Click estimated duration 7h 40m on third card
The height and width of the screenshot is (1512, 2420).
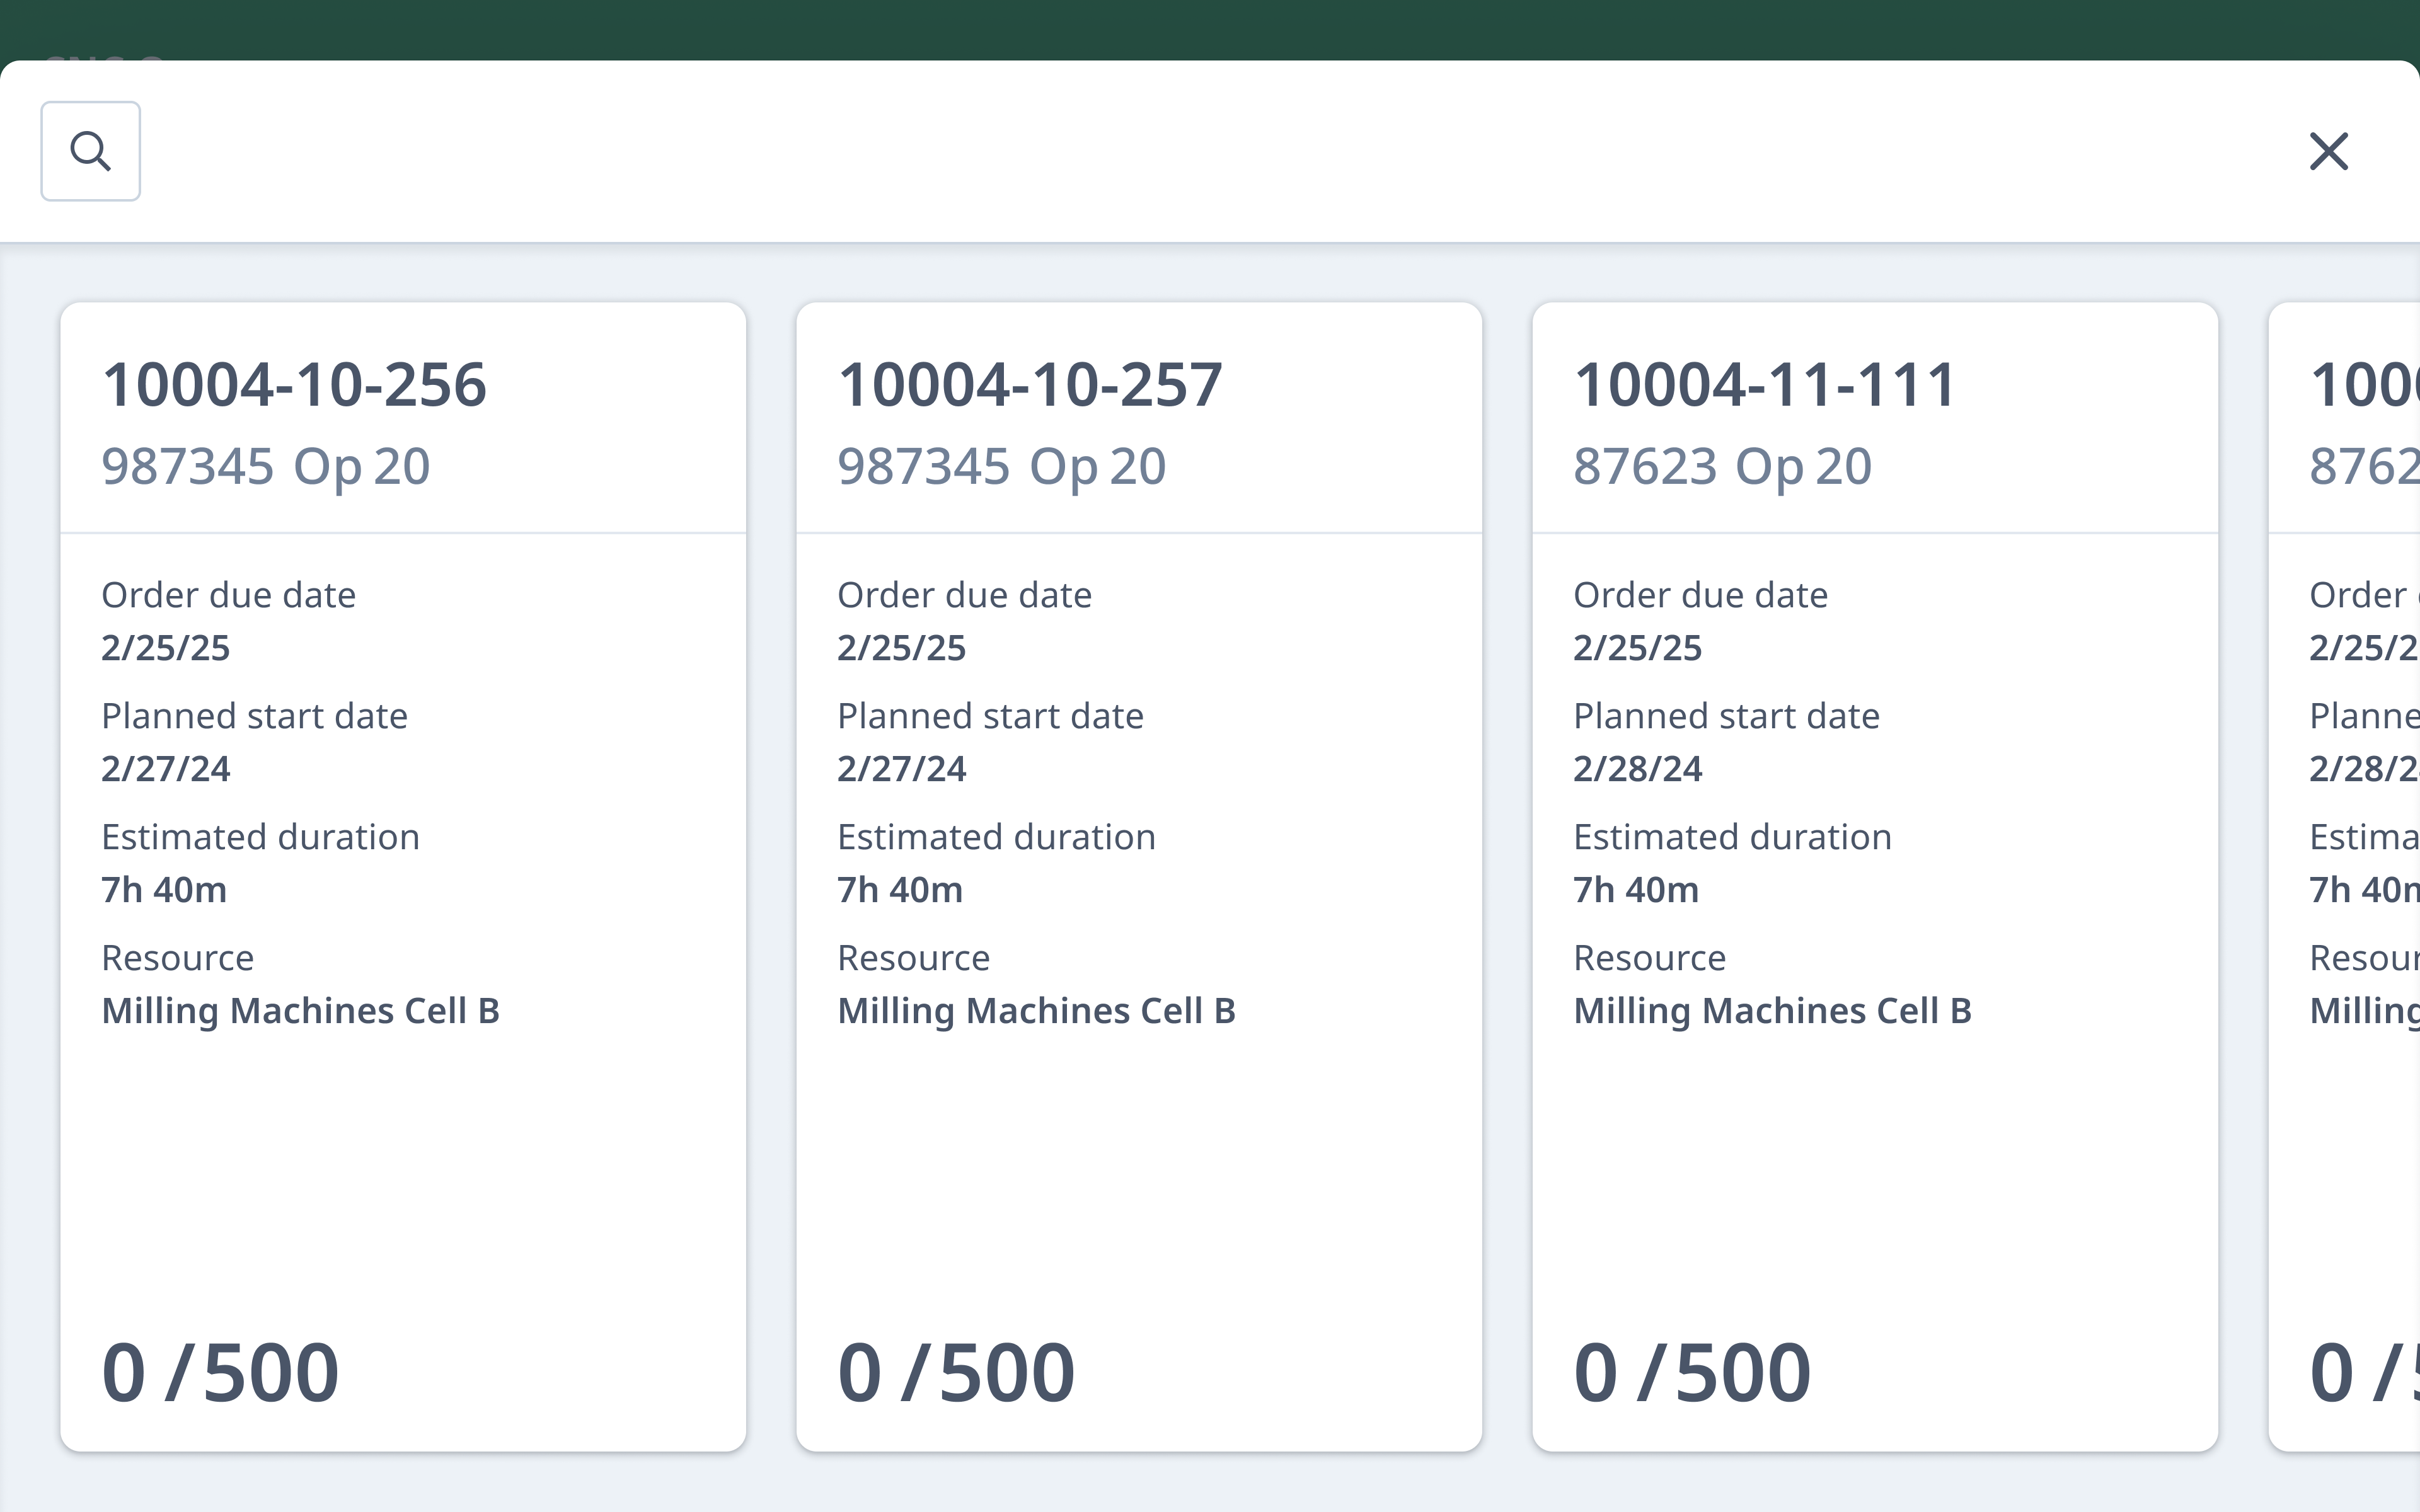coord(1635,889)
